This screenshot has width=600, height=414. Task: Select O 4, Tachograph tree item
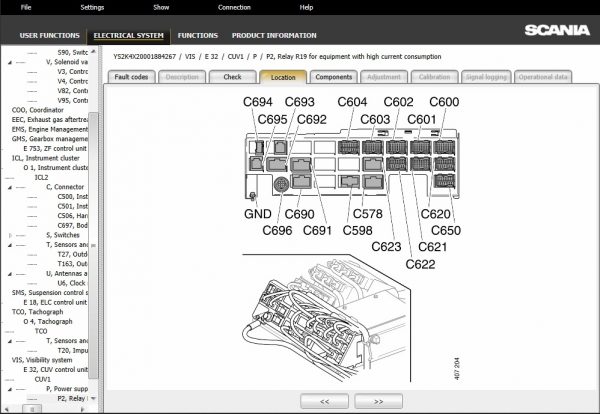point(48,321)
